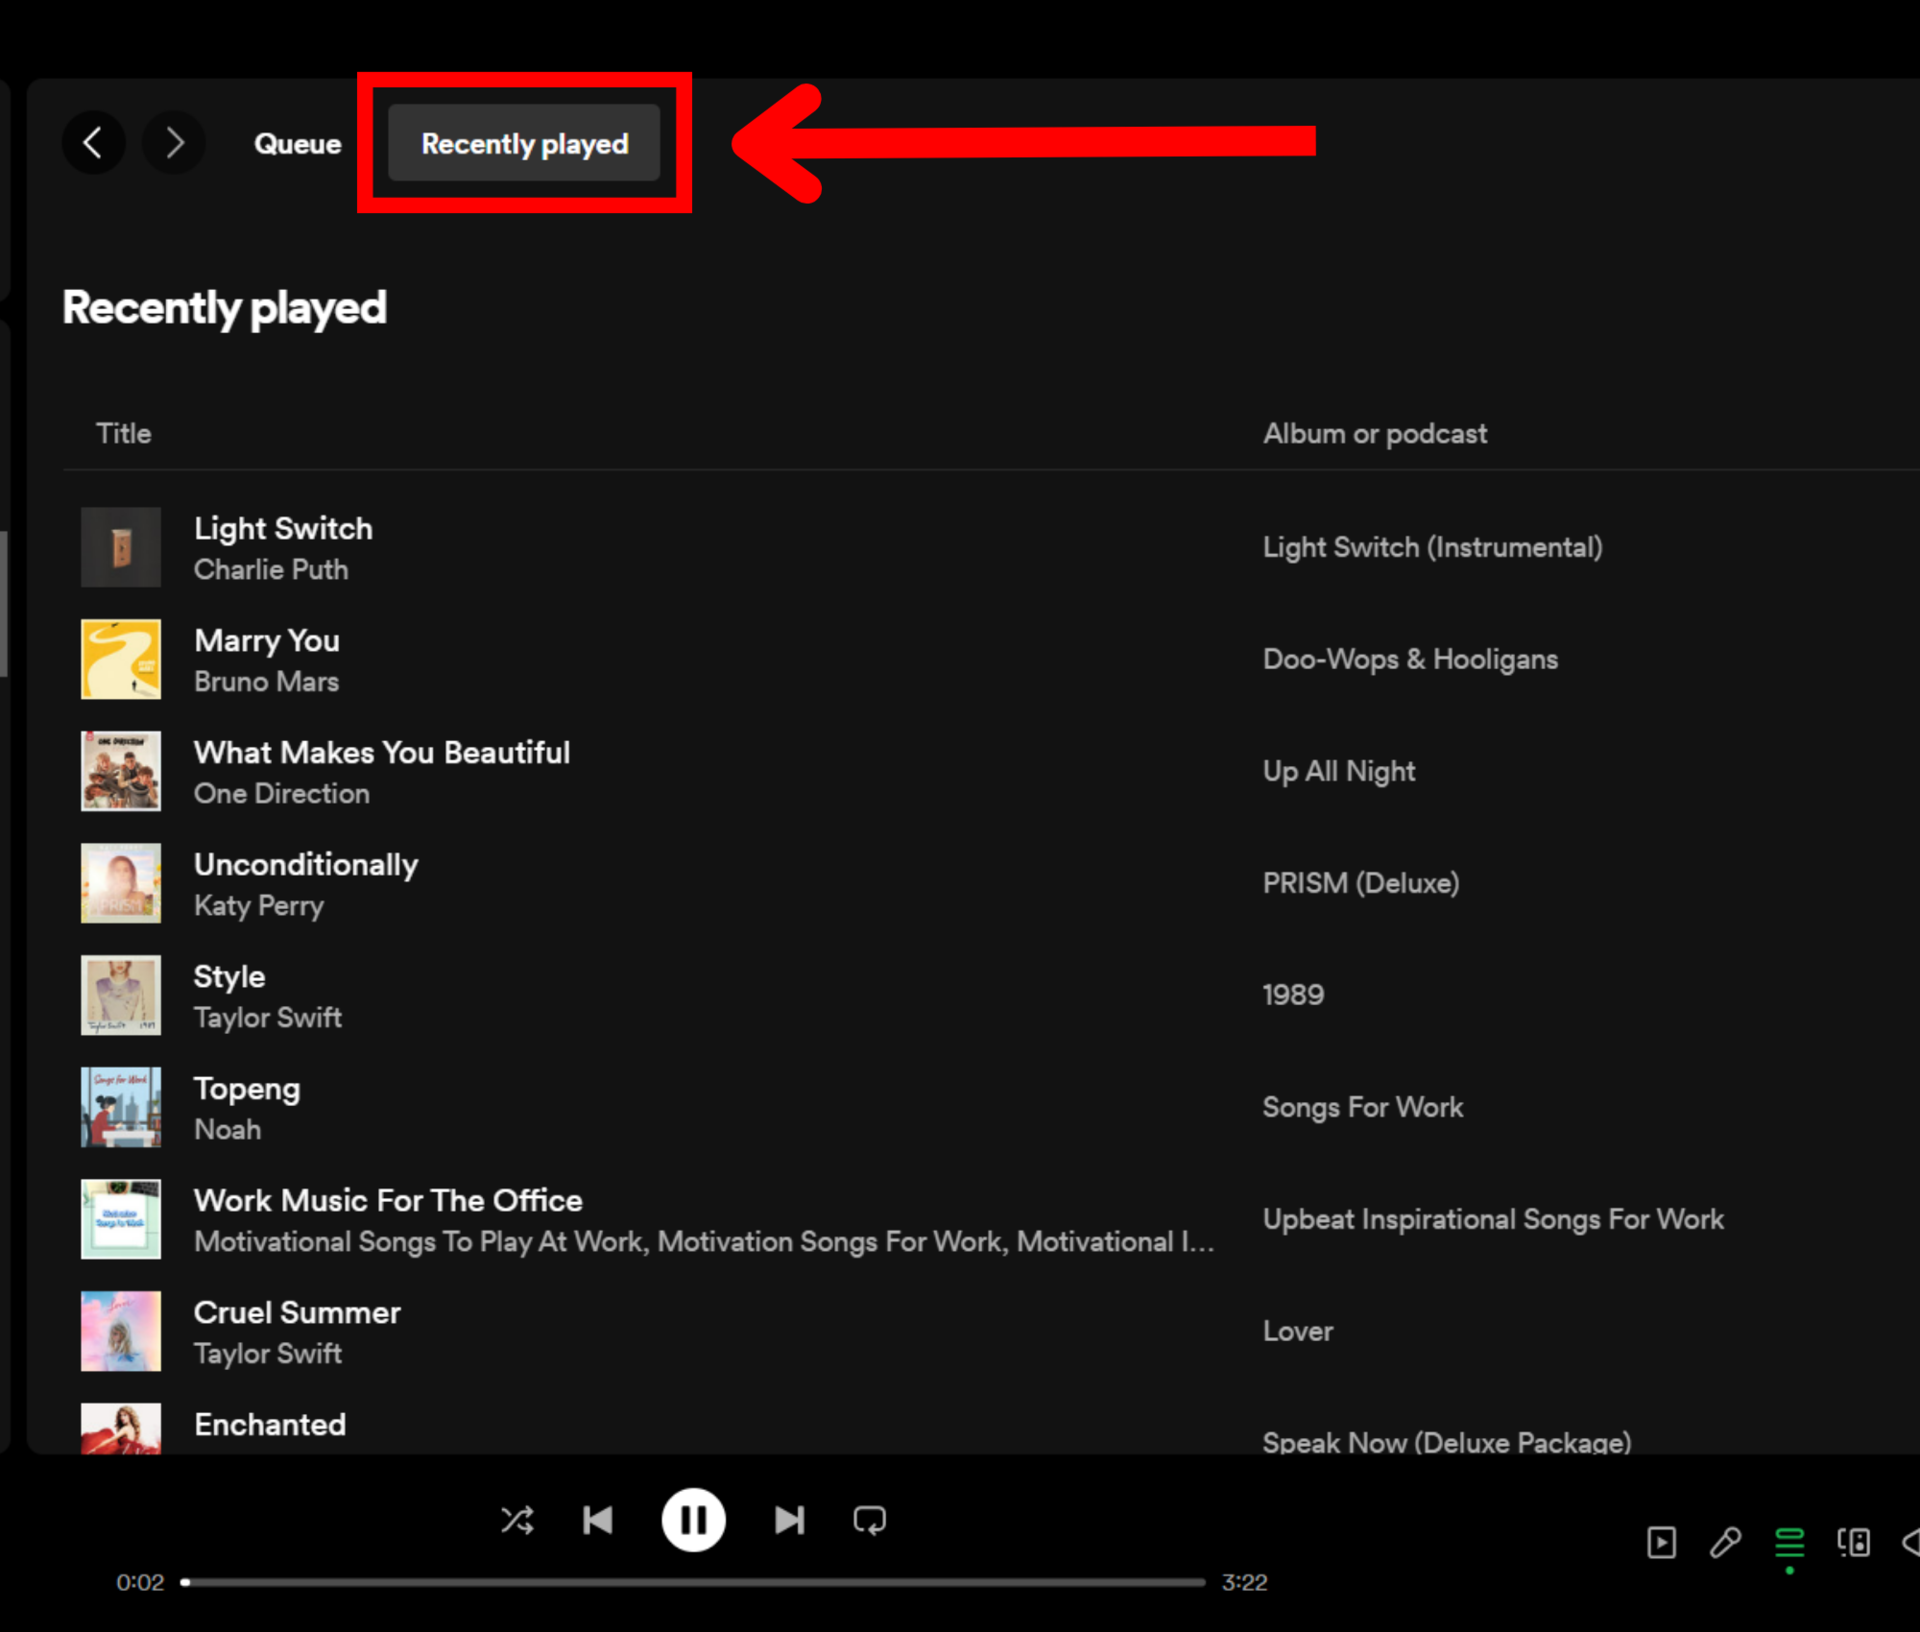Image resolution: width=1920 pixels, height=1632 pixels.
Task: Pause the current song
Action: pos(693,1520)
